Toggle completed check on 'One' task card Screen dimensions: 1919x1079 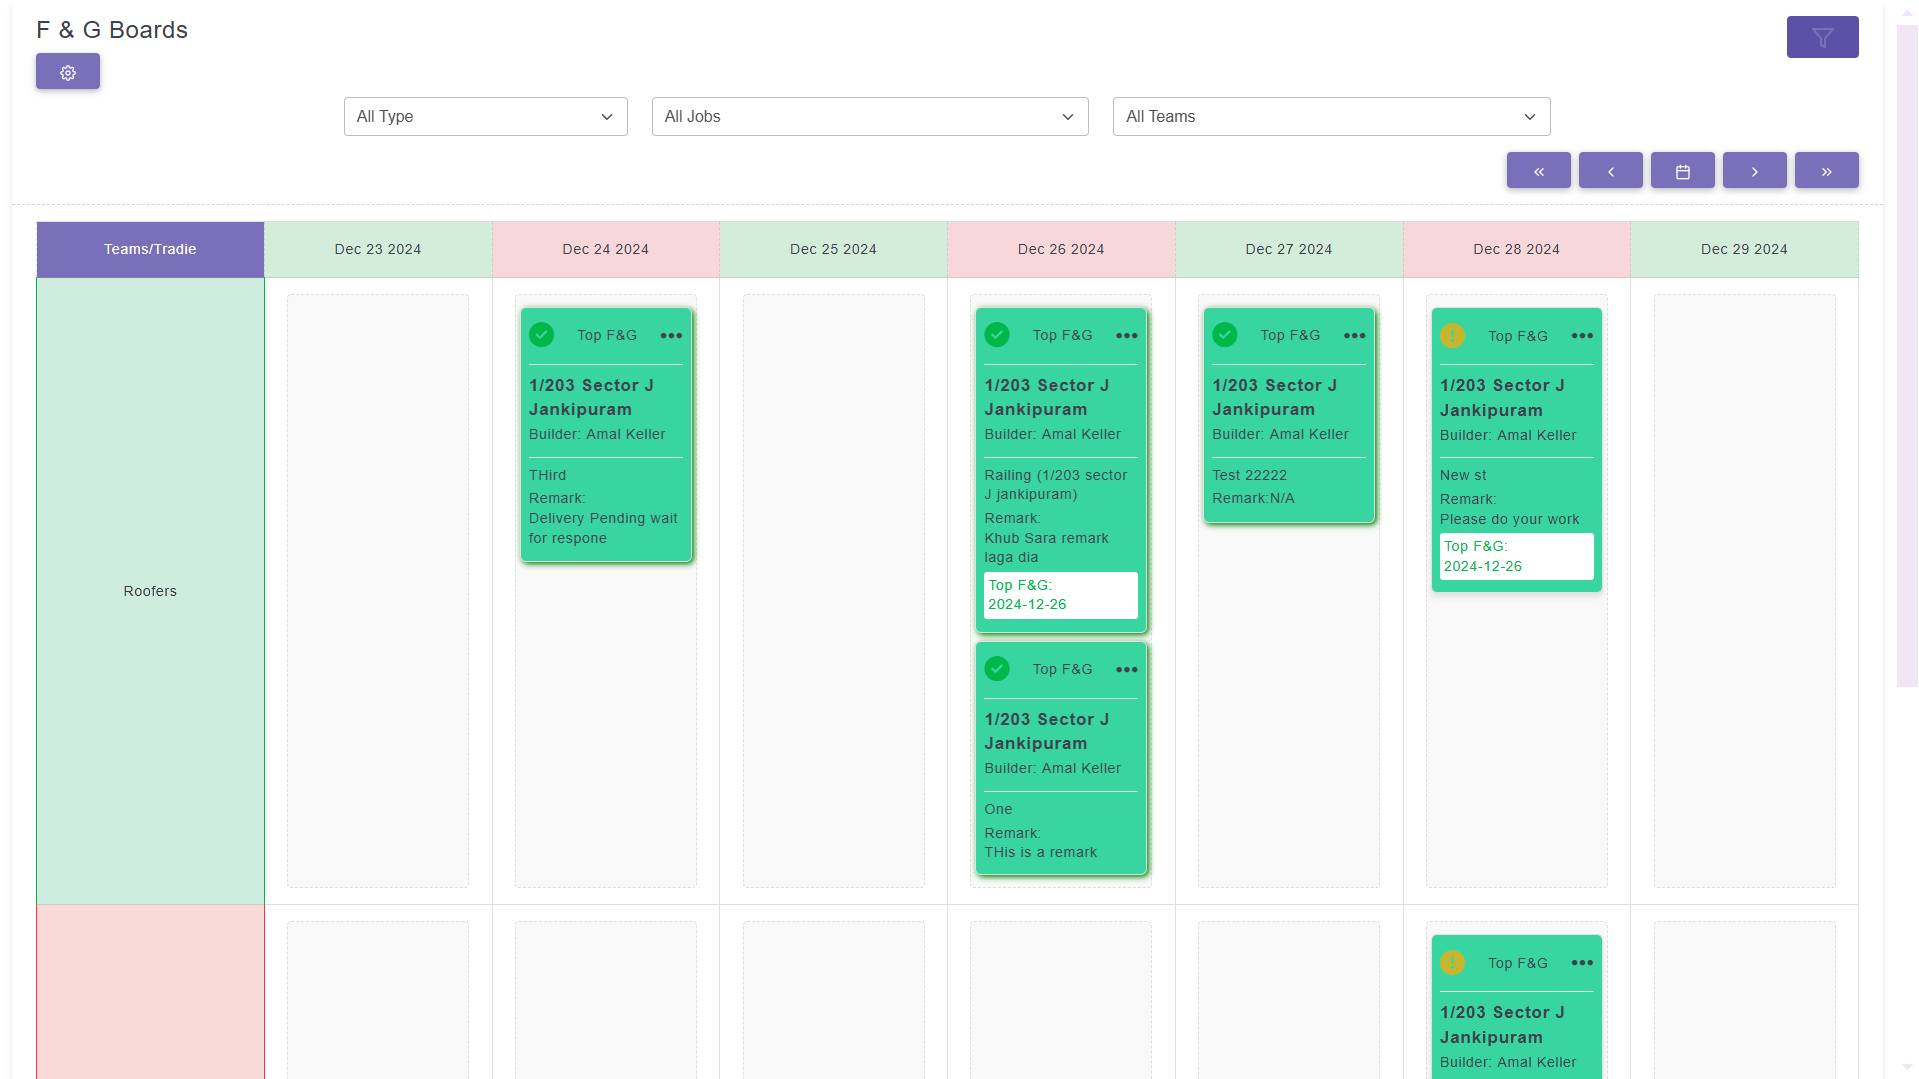(x=997, y=669)
